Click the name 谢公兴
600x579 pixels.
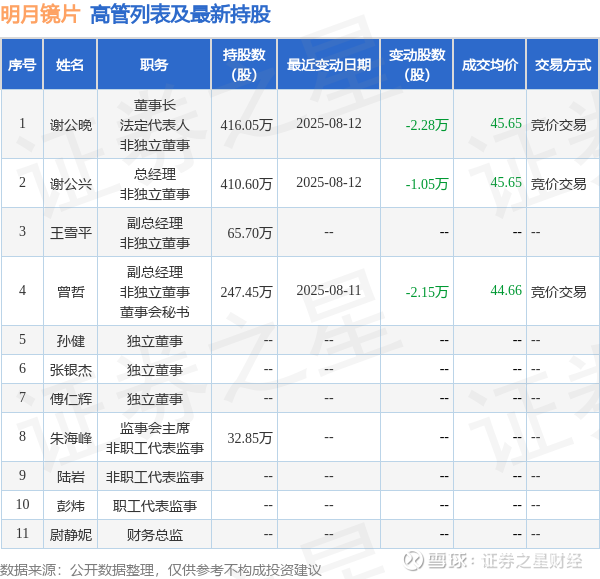pyautogui.click(x=71, y=184)
